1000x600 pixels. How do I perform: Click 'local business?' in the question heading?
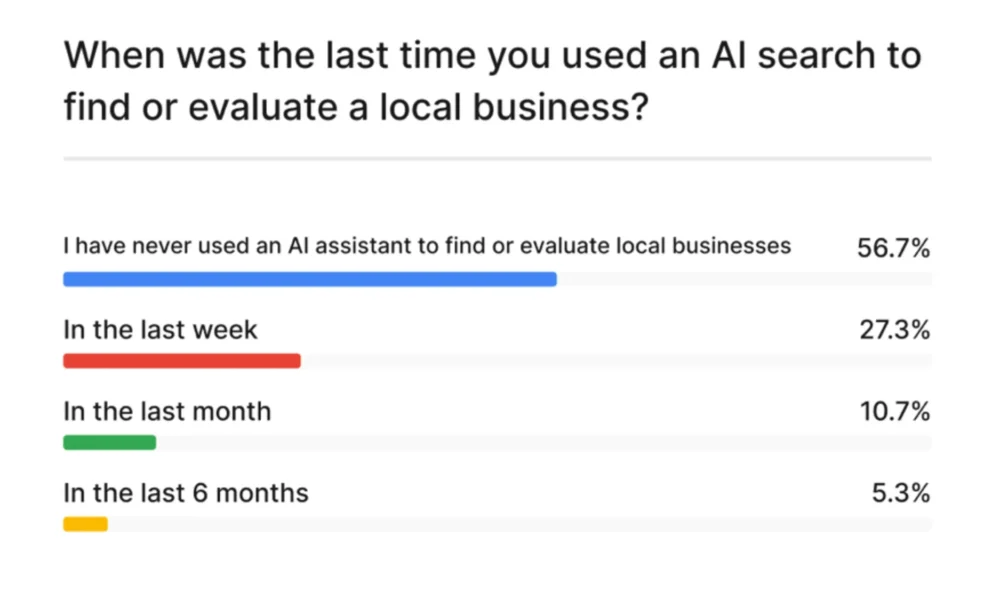click(514, 106)
